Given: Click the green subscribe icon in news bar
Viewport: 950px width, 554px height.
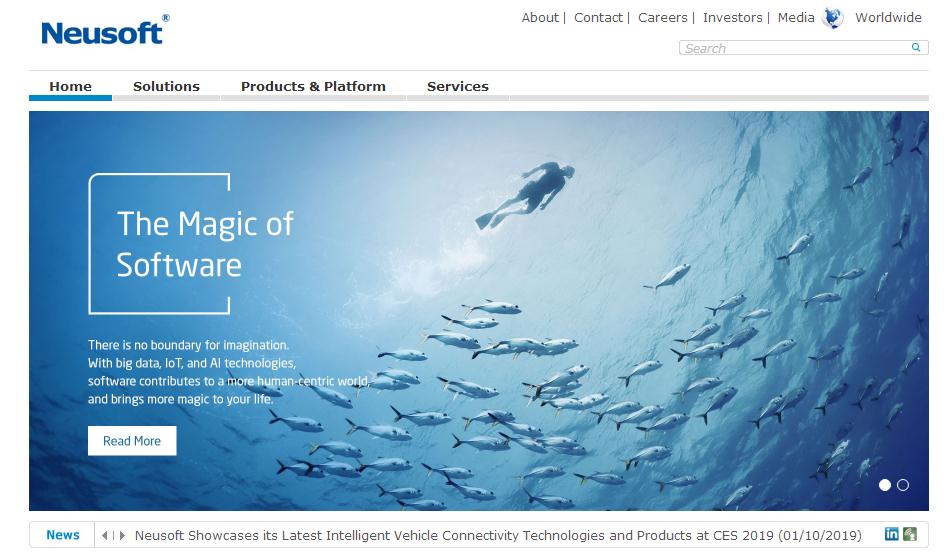Looking at the screenshot, I should (909, 534).
